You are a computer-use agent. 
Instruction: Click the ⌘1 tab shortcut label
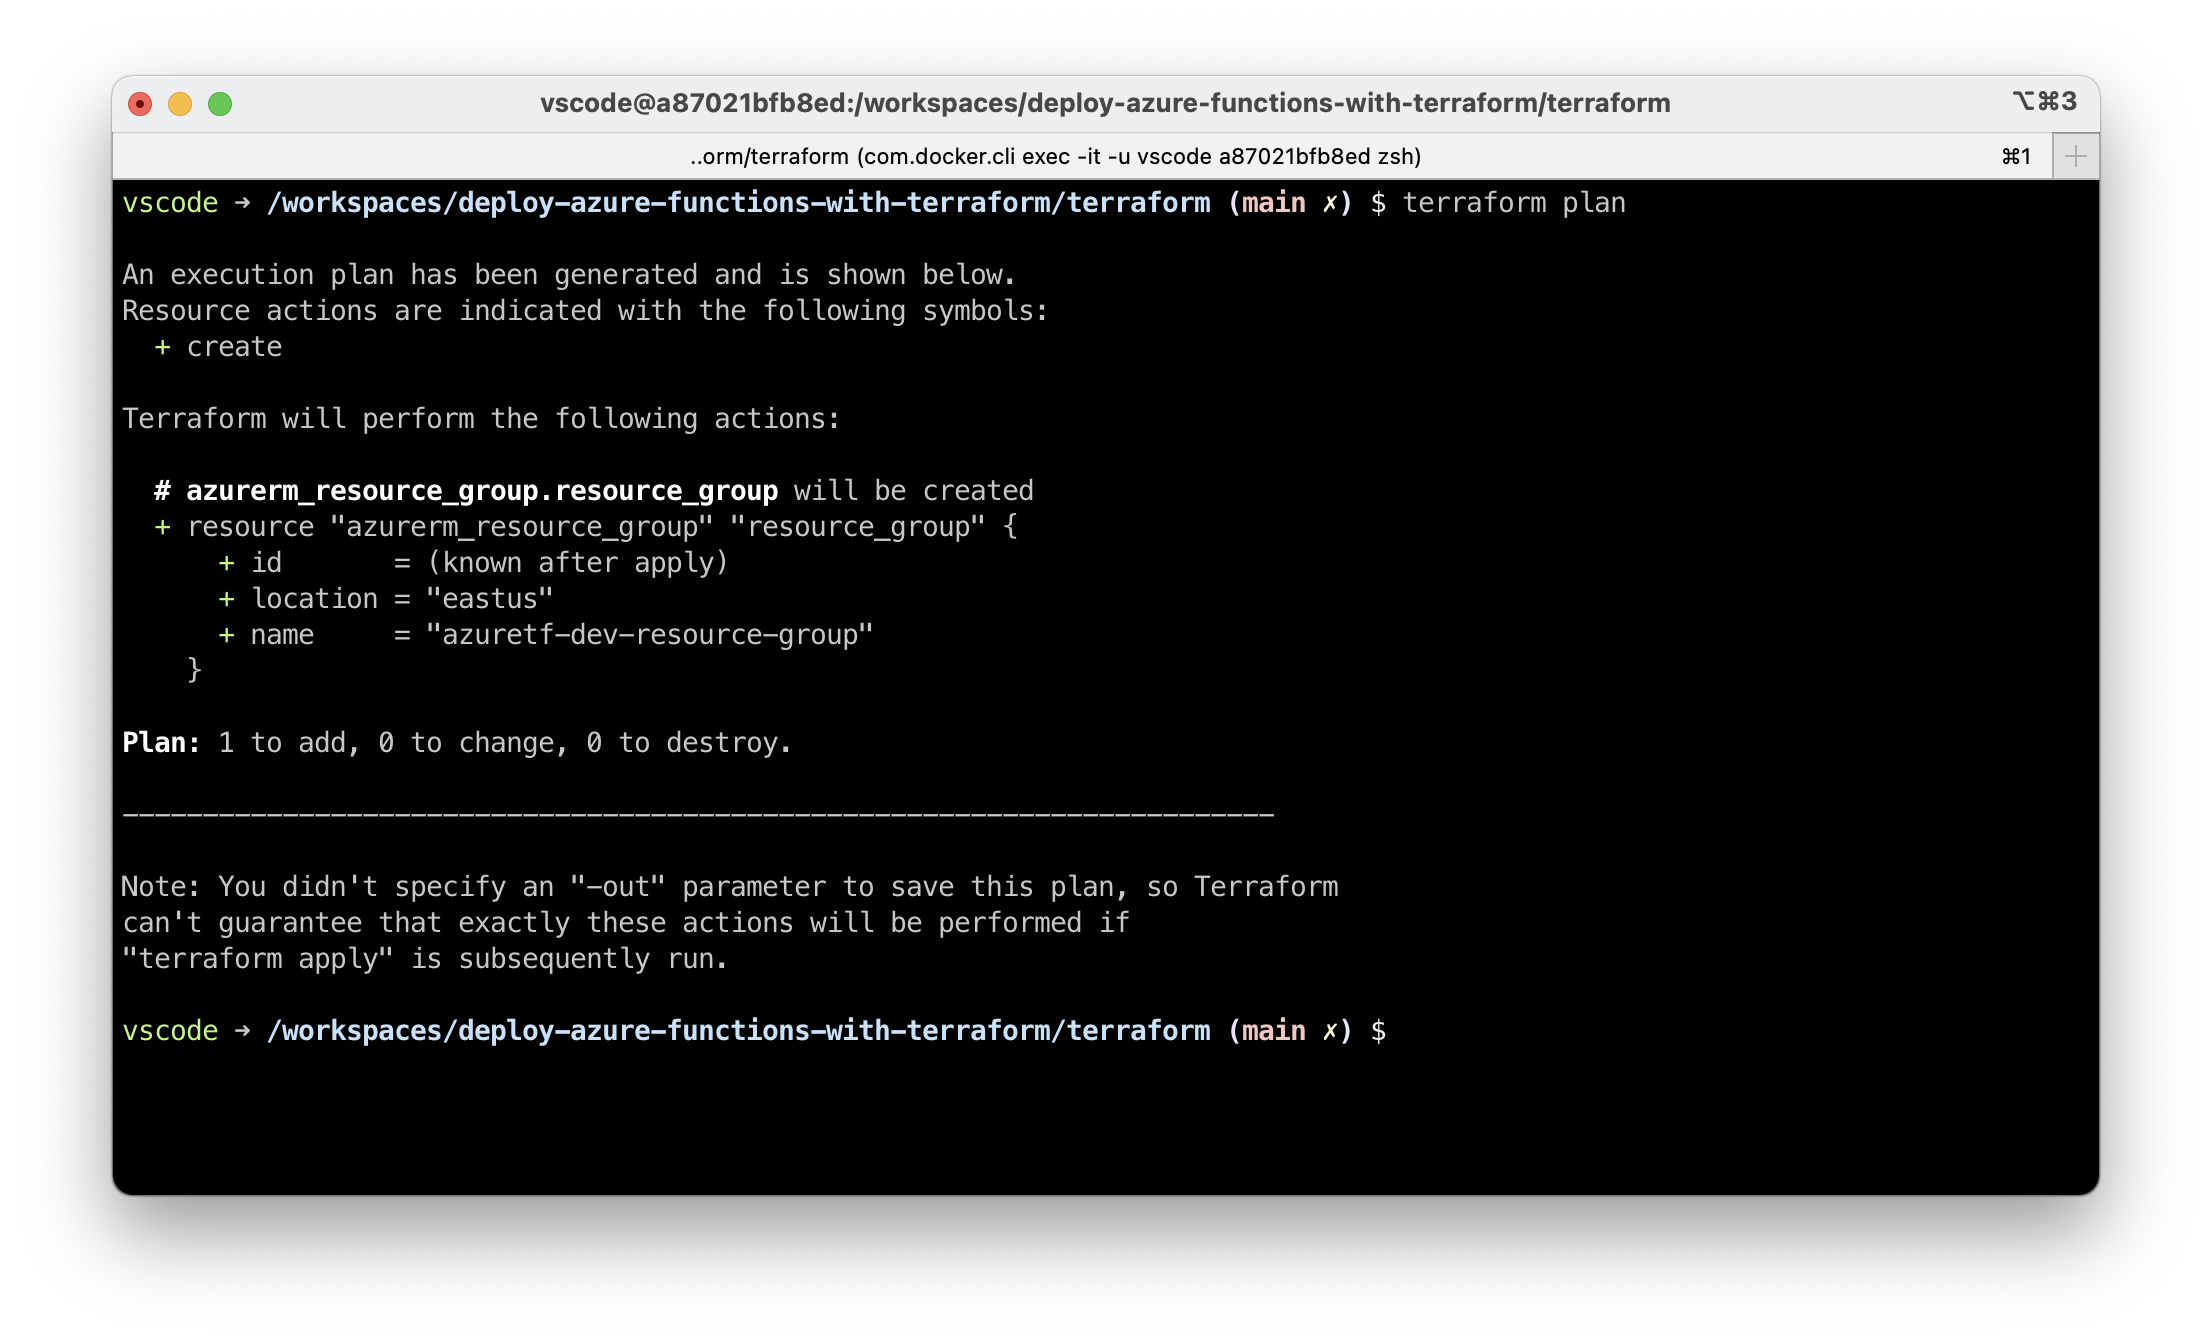click(2016, 156)
